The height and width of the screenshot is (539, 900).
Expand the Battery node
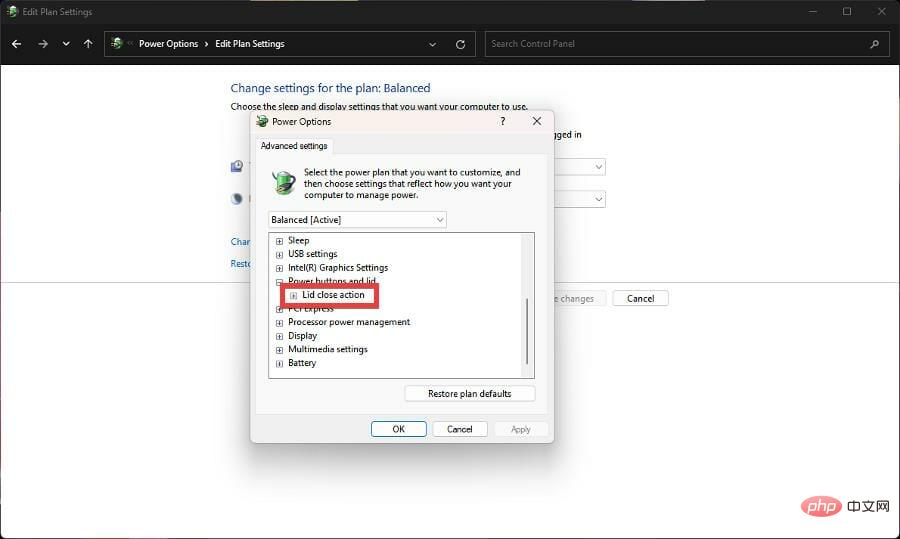(x=279, y=363)
